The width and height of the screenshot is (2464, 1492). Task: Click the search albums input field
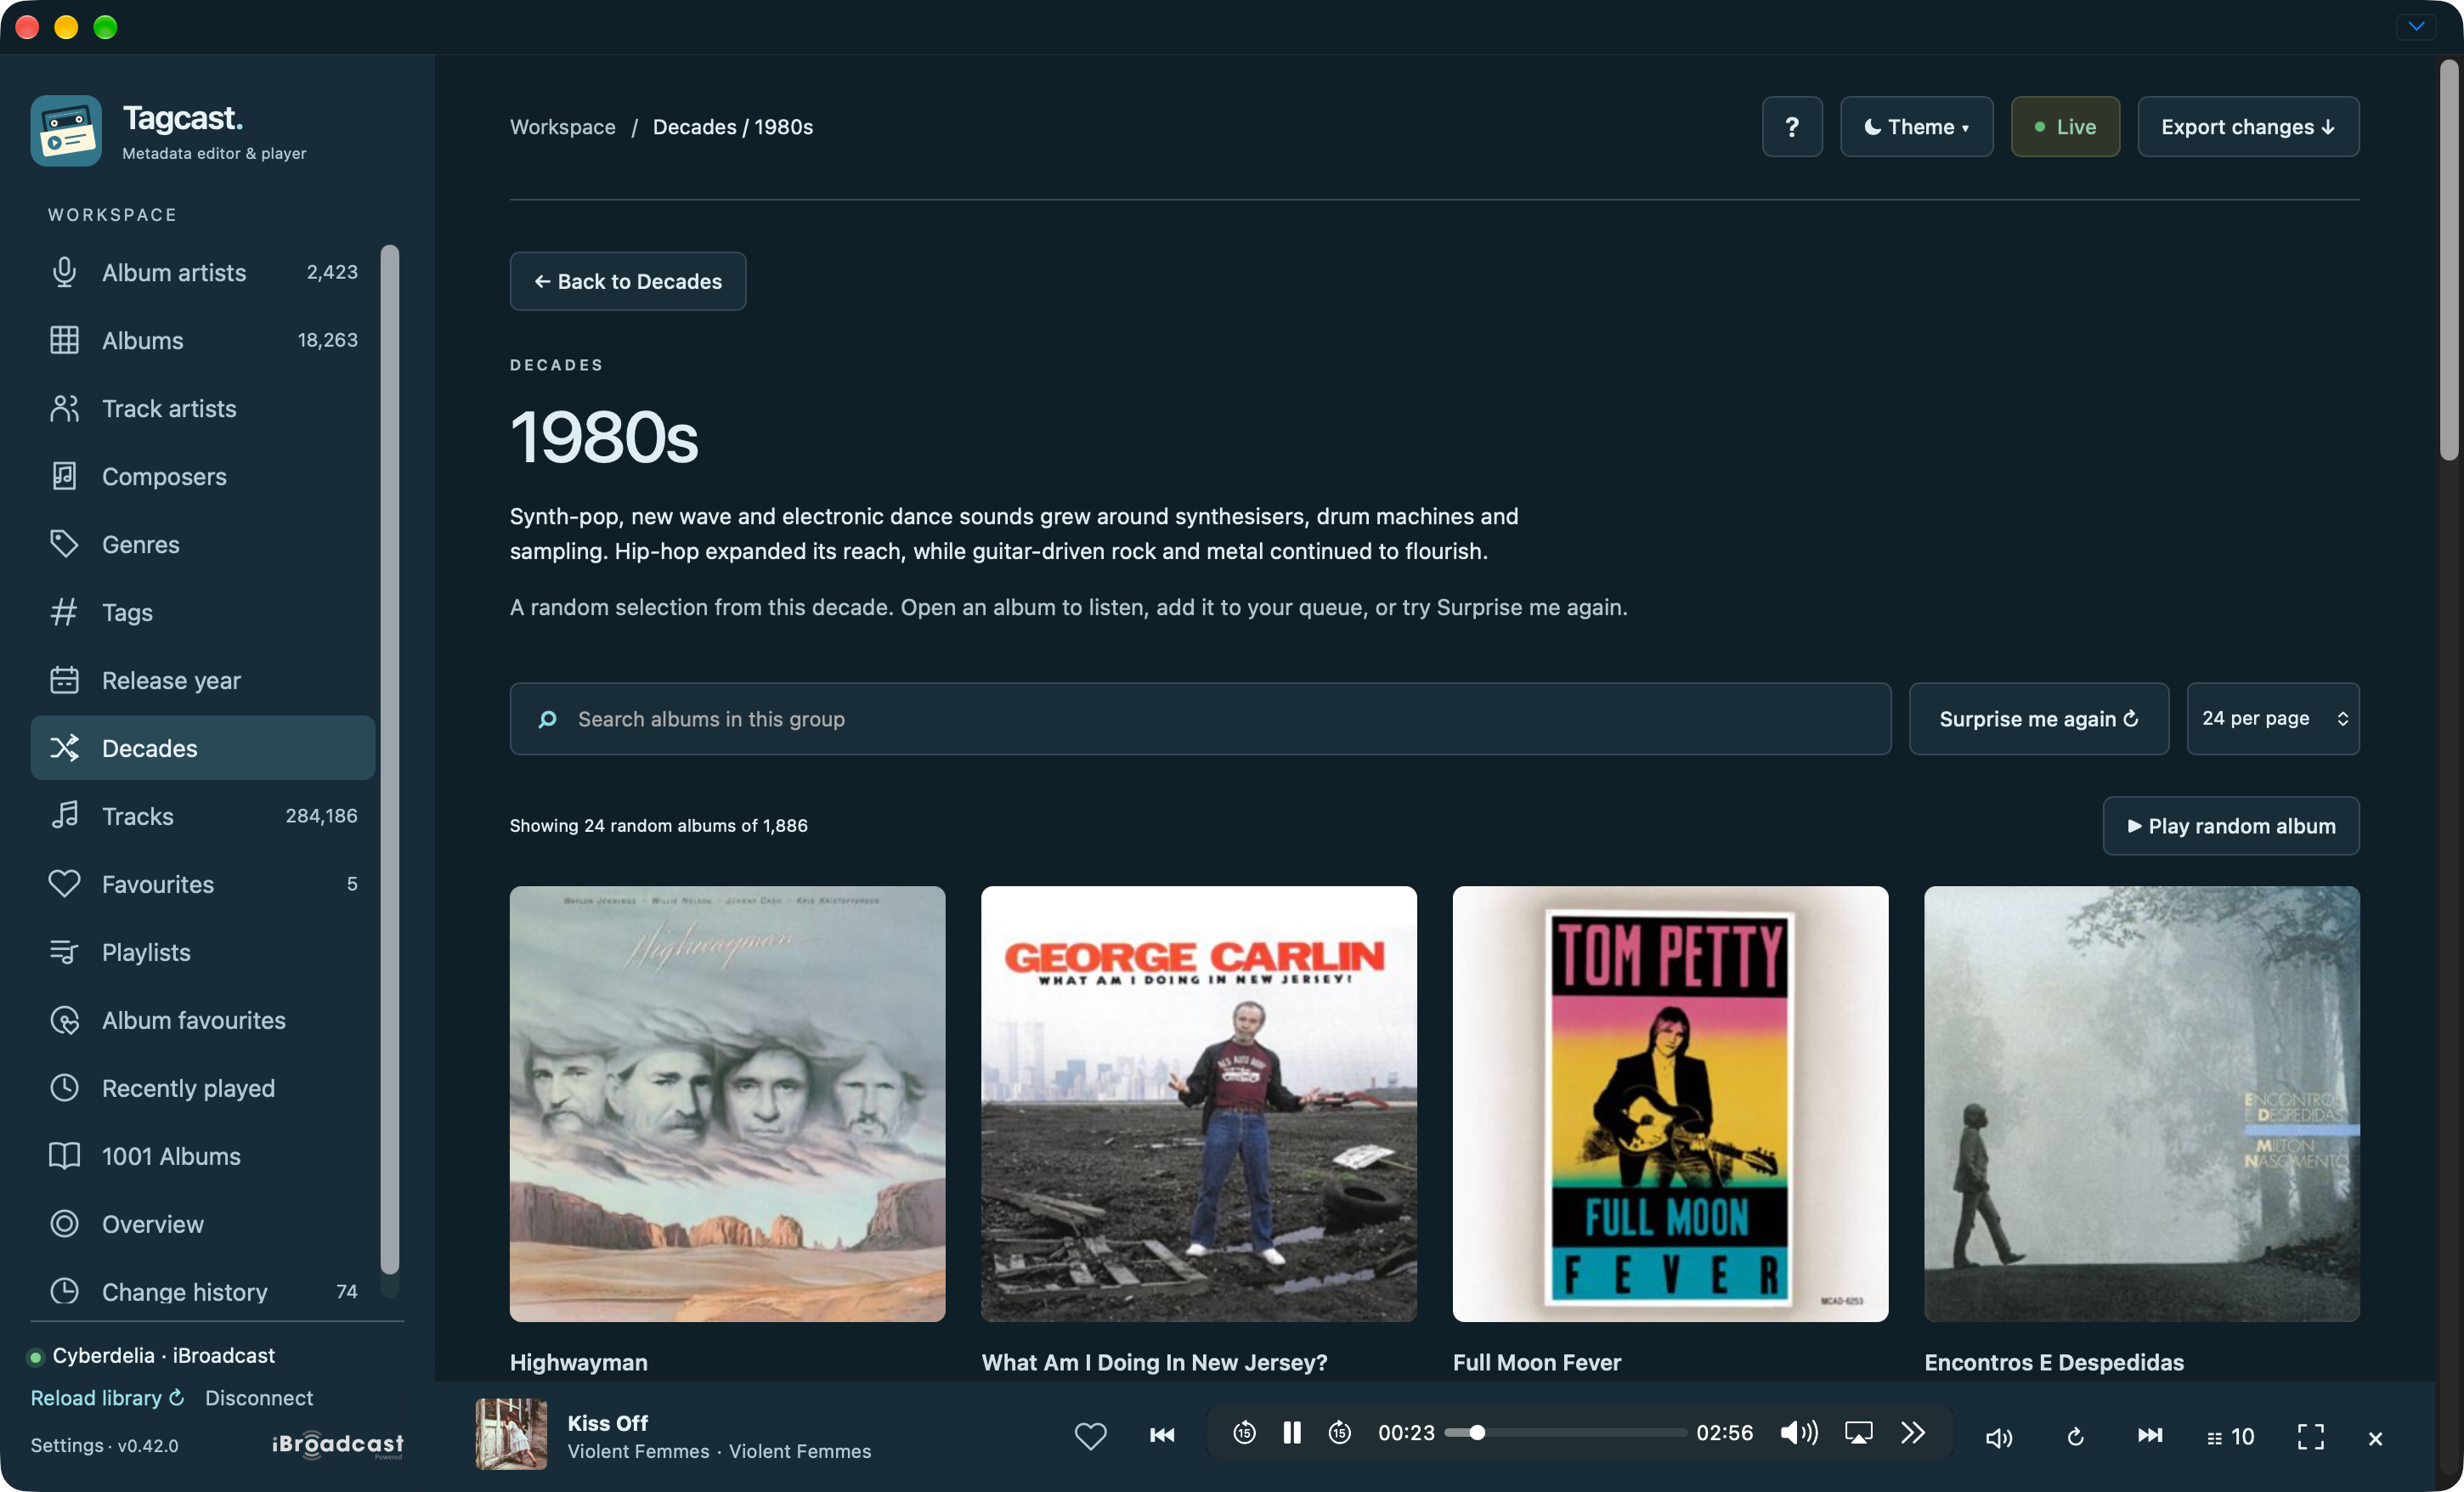pos(1200,719)
